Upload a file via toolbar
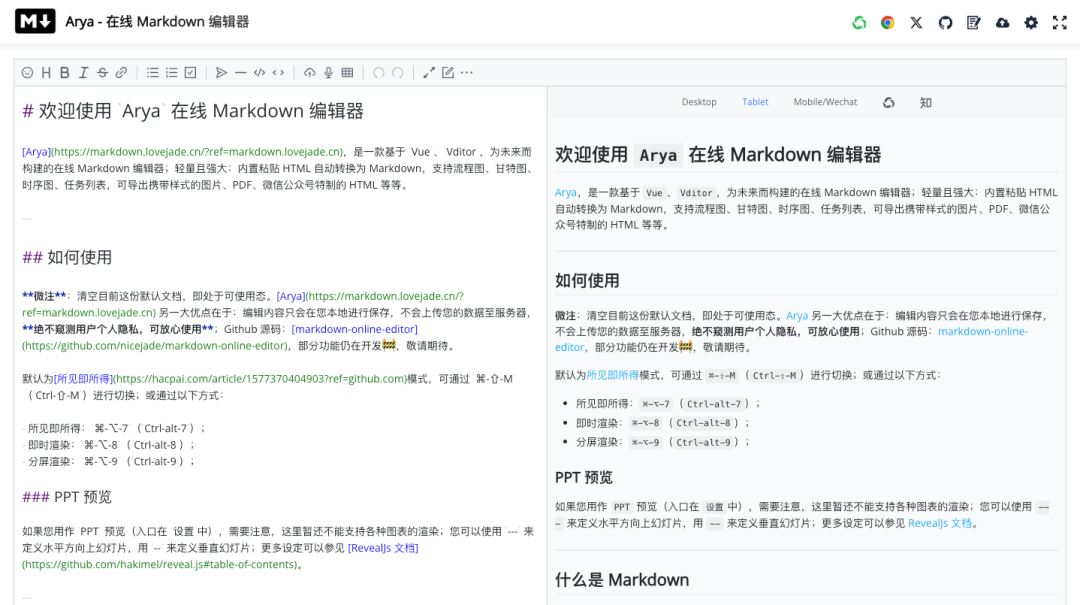Viewport: 1080px width, 605px height. pyautogui.click(x=310, y=72)
